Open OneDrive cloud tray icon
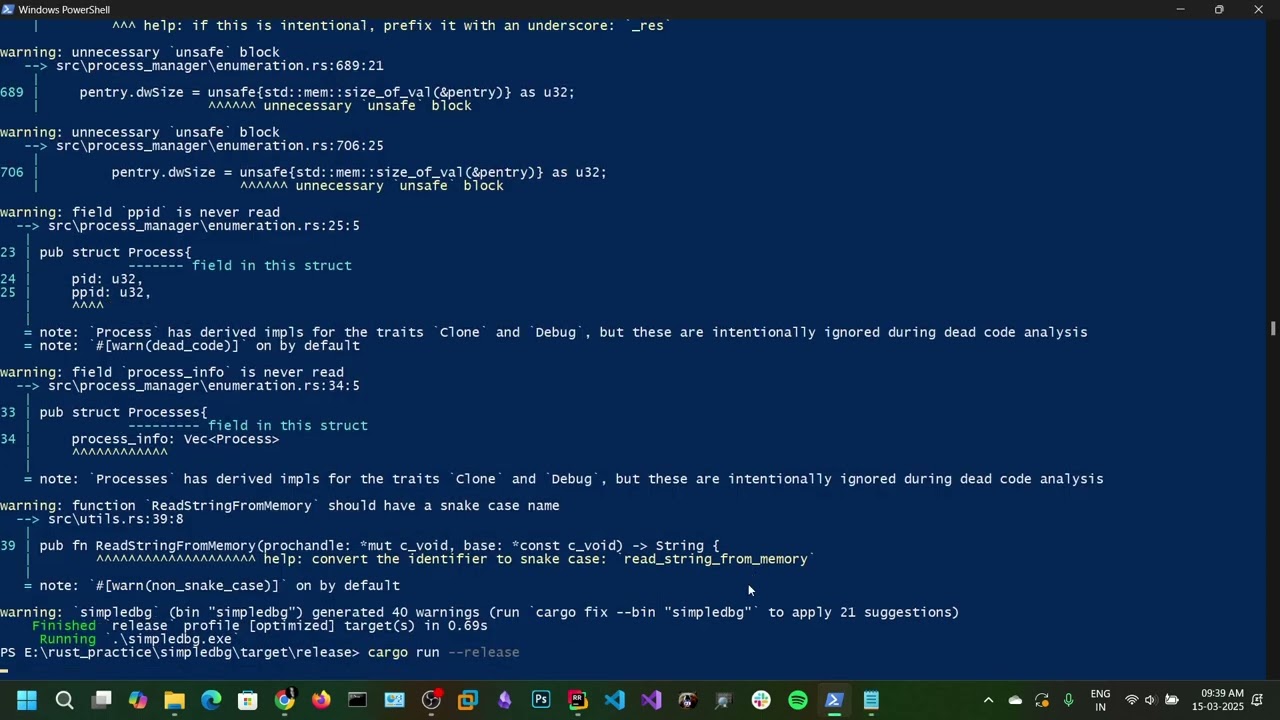The height and width of the screenshot is (720, 1280). [1015, 700]
